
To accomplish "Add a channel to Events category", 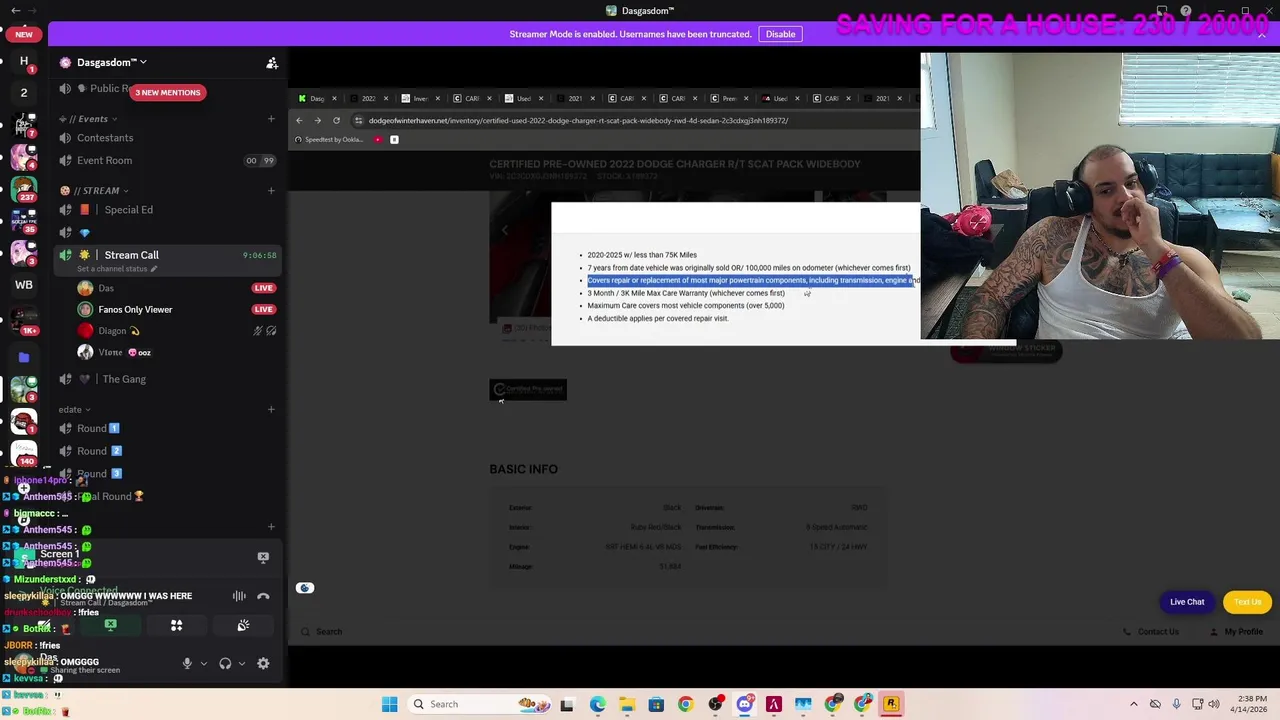I will click(x=271, y=119).
